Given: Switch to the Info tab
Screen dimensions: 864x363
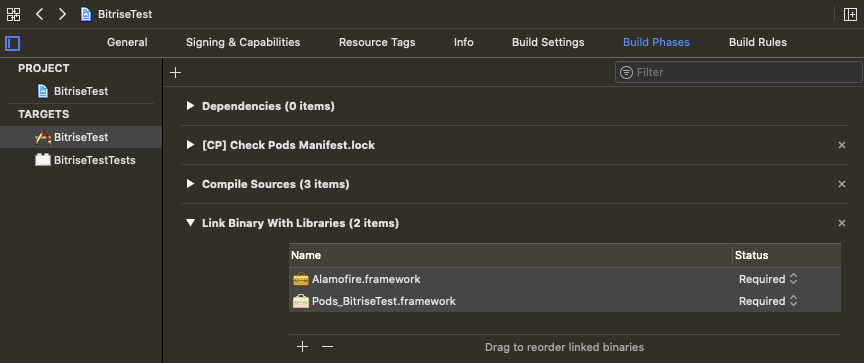Looking at the screenshot, I should (463, 42).
